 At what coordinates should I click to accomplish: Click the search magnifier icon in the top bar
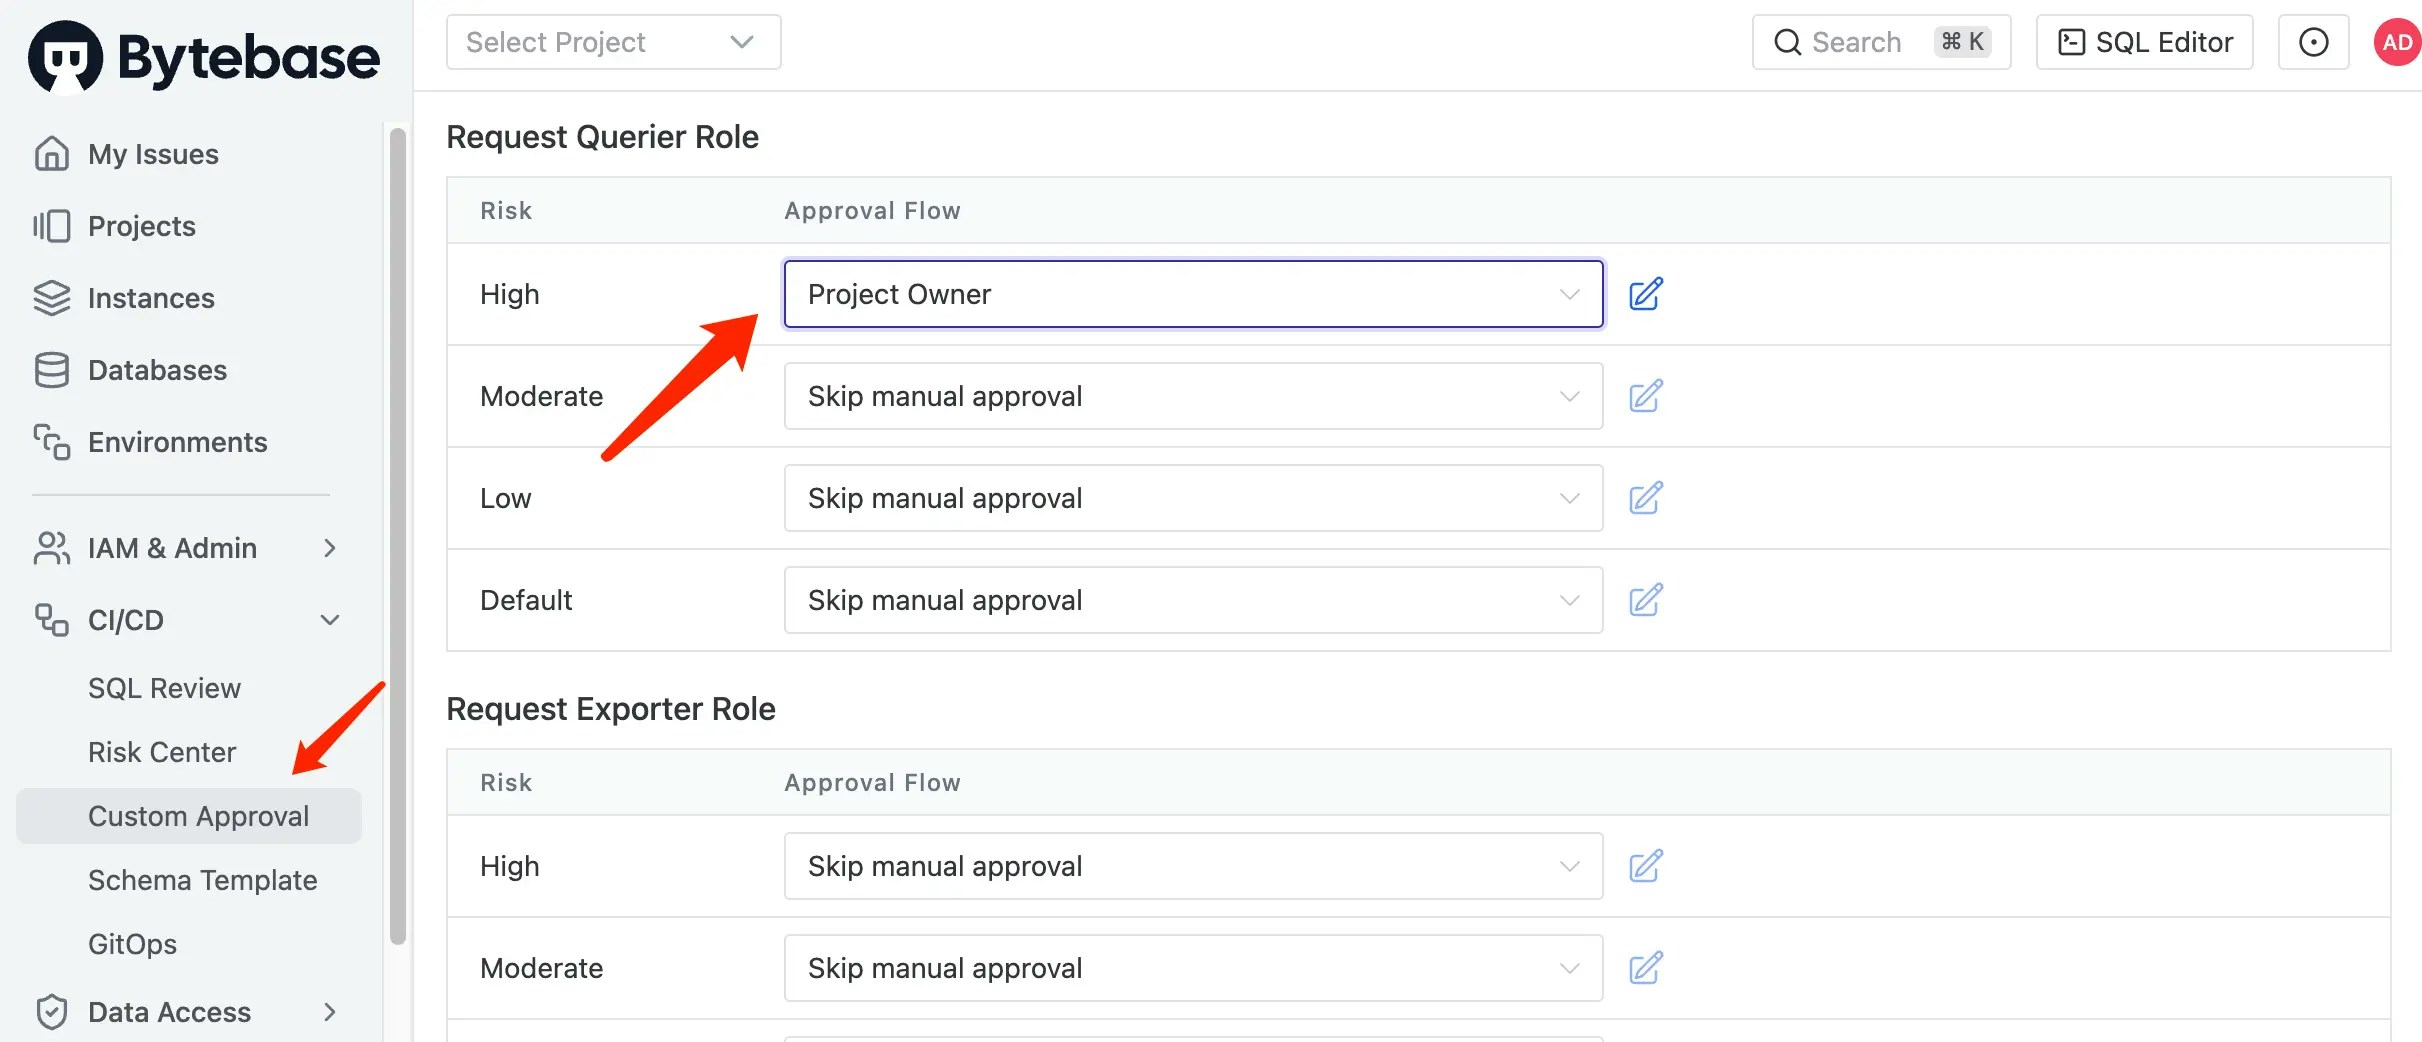click(x=1786, y=42)
